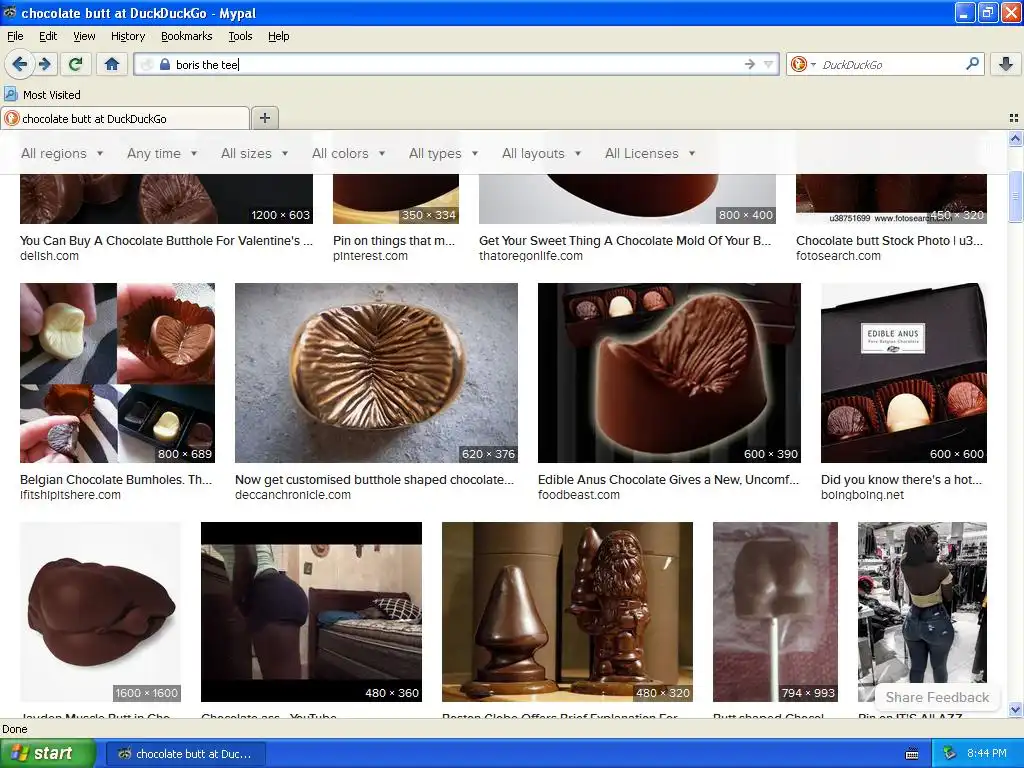Click the padlock site security icon
The width and height of the screenshot is (1024, 768).
click(x=165, y=64)
